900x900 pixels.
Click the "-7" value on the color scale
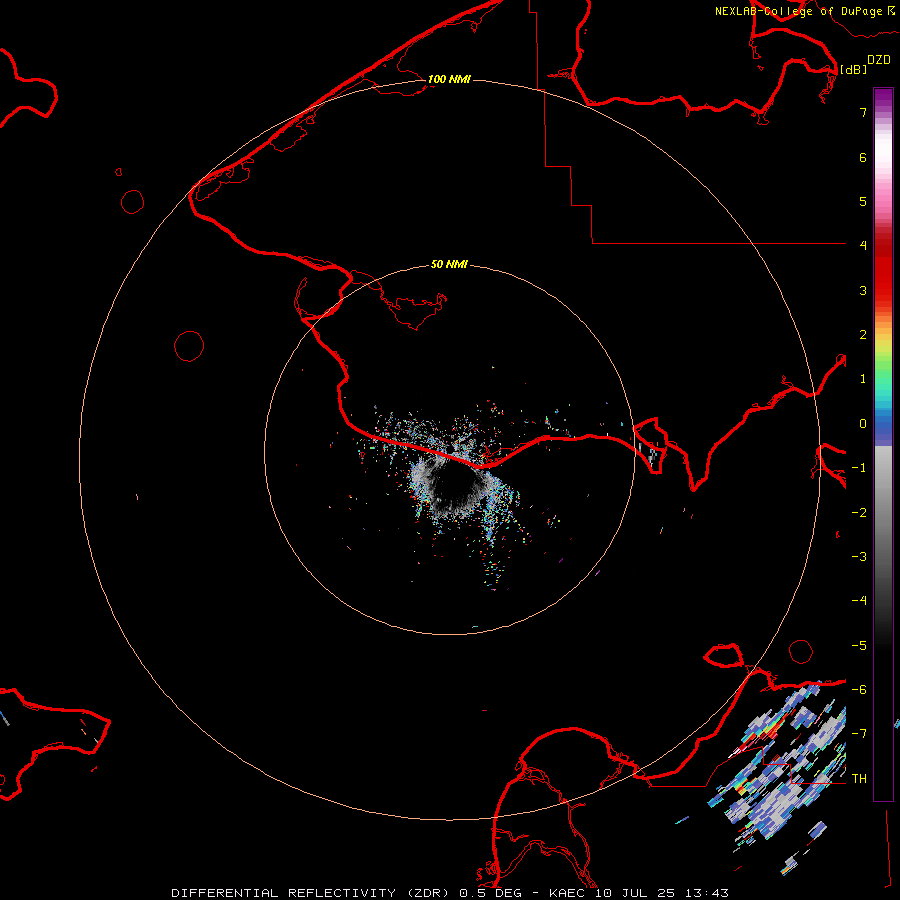[x=859, y=734]
